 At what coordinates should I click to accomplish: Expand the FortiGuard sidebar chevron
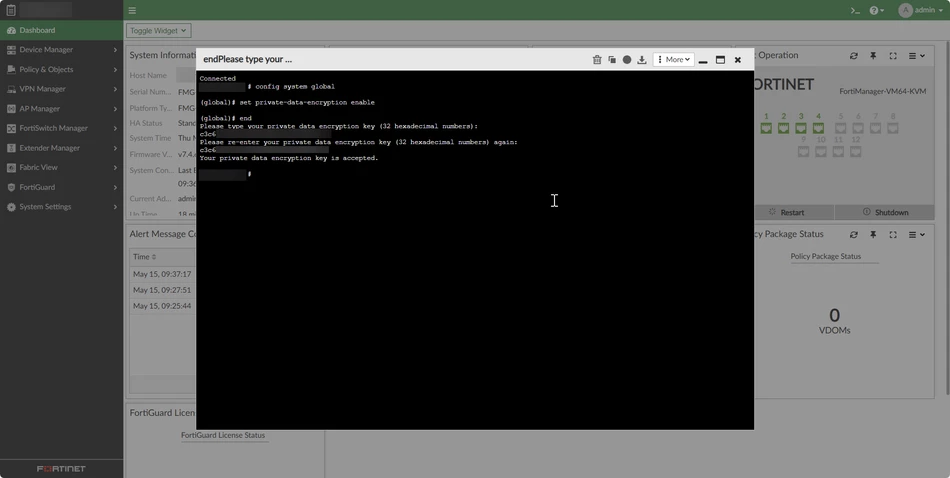115,187
